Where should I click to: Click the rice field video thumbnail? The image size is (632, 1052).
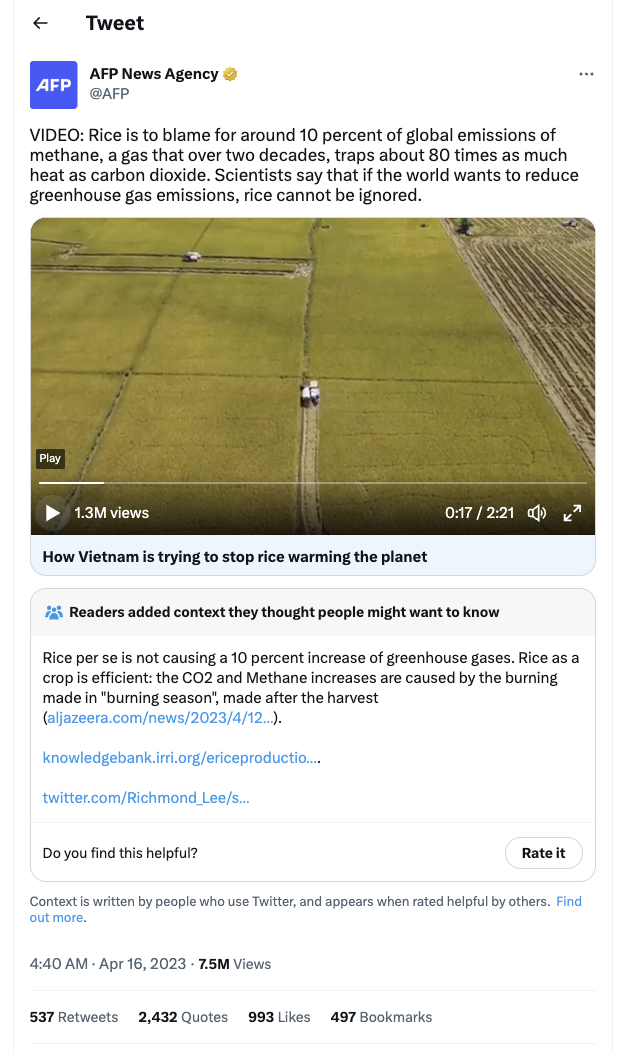tap(313, 349)
